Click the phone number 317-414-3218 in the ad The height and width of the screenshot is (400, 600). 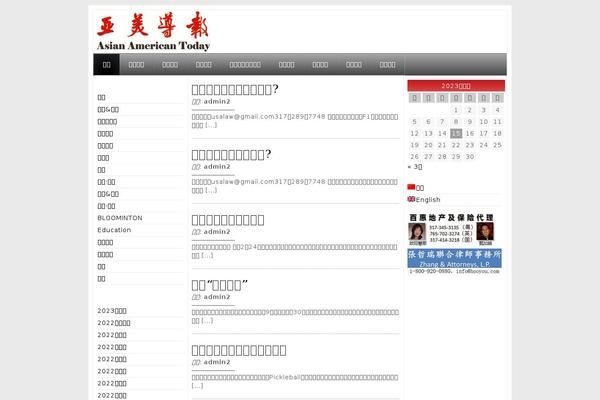[x=444, y=240]
